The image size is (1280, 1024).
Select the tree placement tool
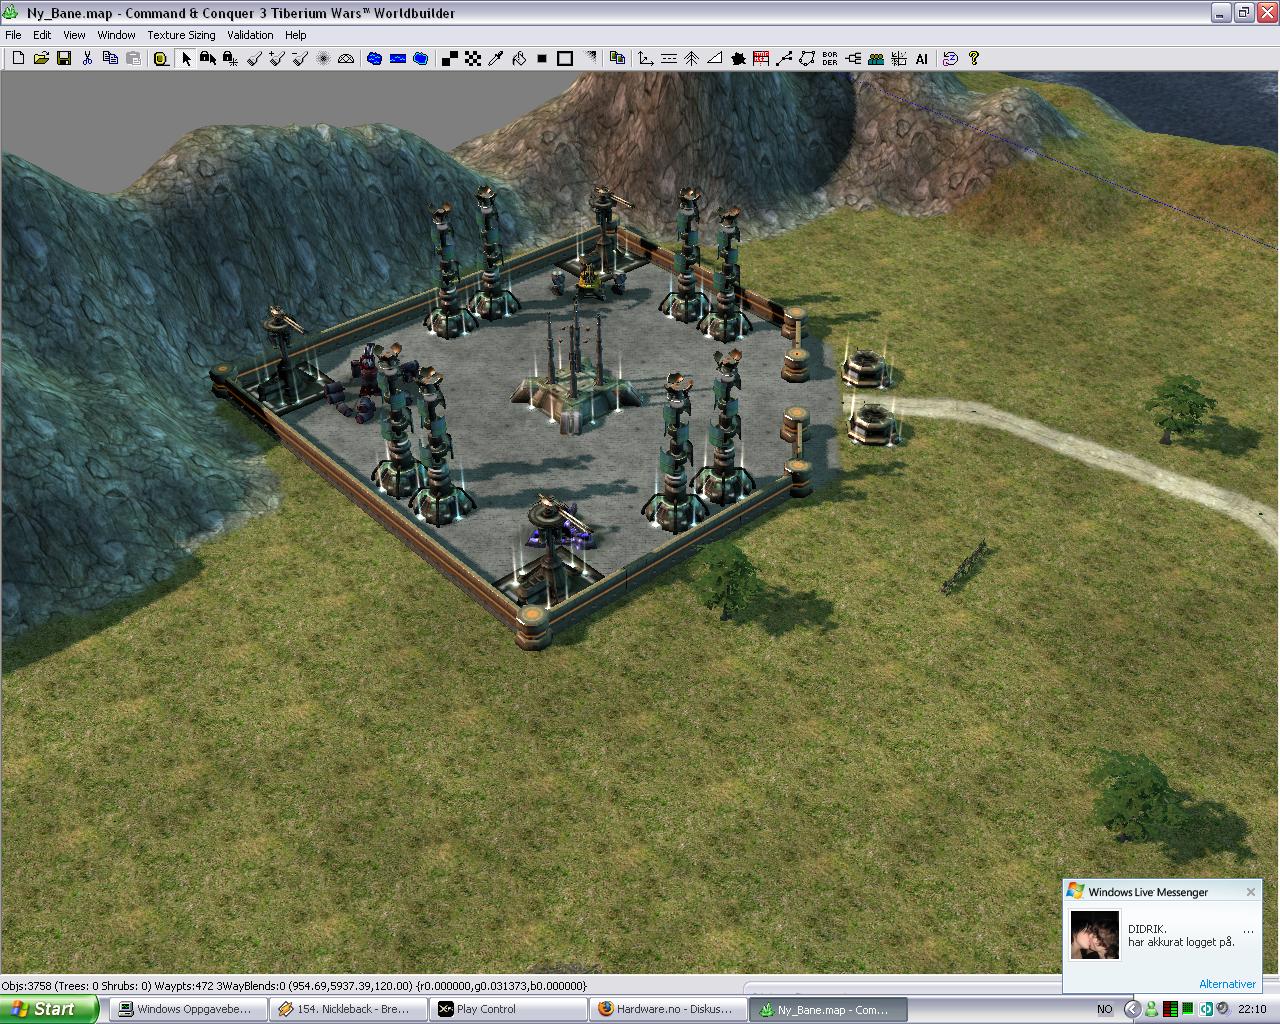(x=692, y=59)
